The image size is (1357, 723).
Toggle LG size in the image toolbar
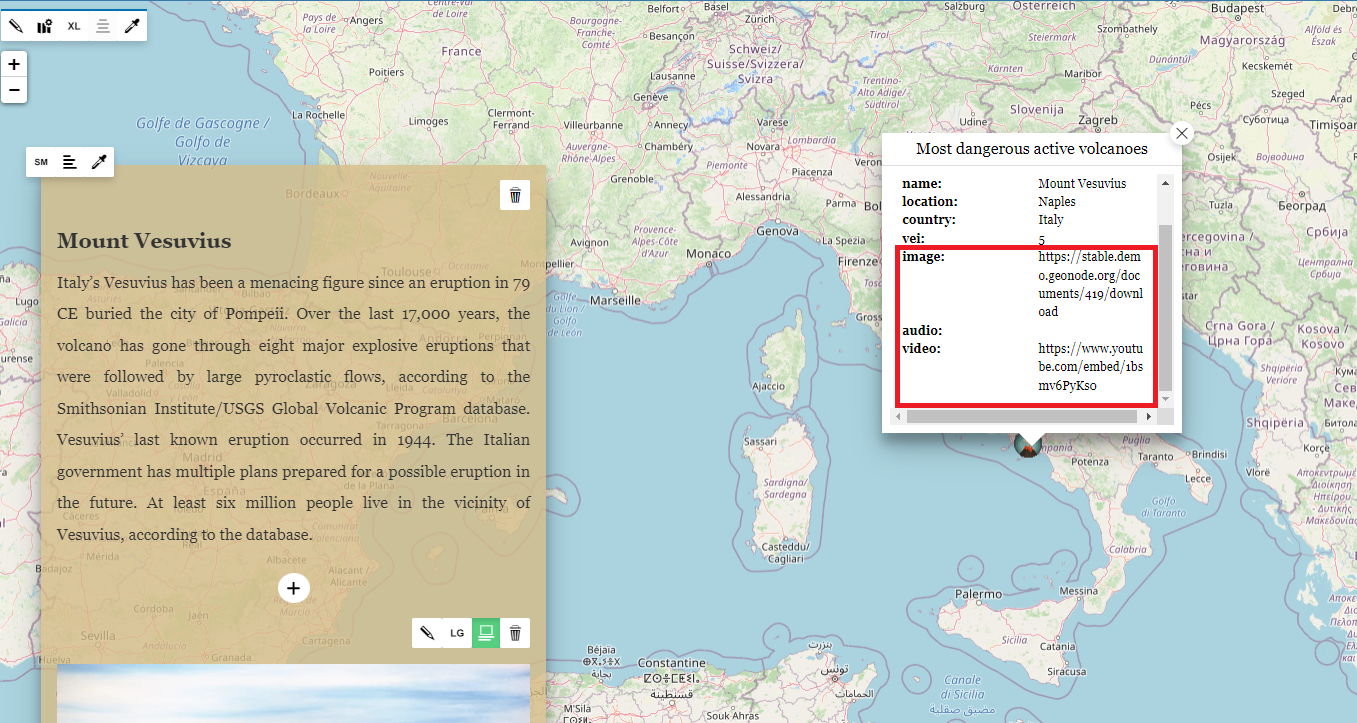(457, 632)
